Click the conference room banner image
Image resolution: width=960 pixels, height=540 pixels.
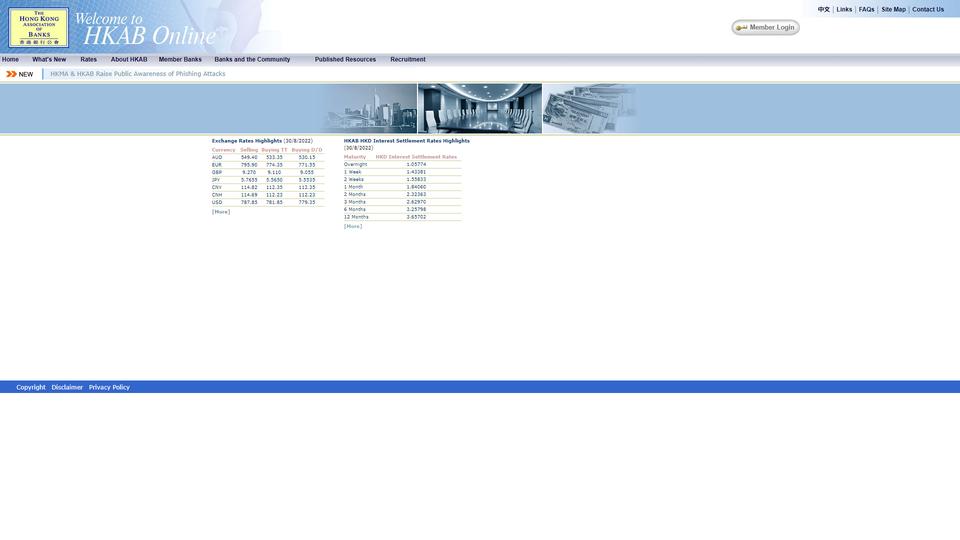pos(480,108)
